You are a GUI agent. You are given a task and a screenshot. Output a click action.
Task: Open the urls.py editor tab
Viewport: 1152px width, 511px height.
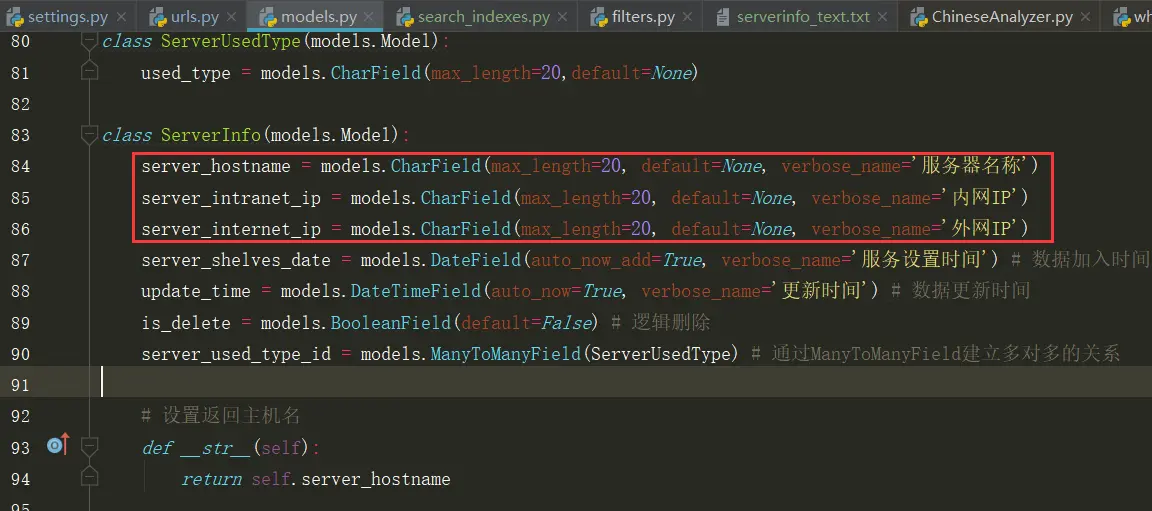(190, 16)
